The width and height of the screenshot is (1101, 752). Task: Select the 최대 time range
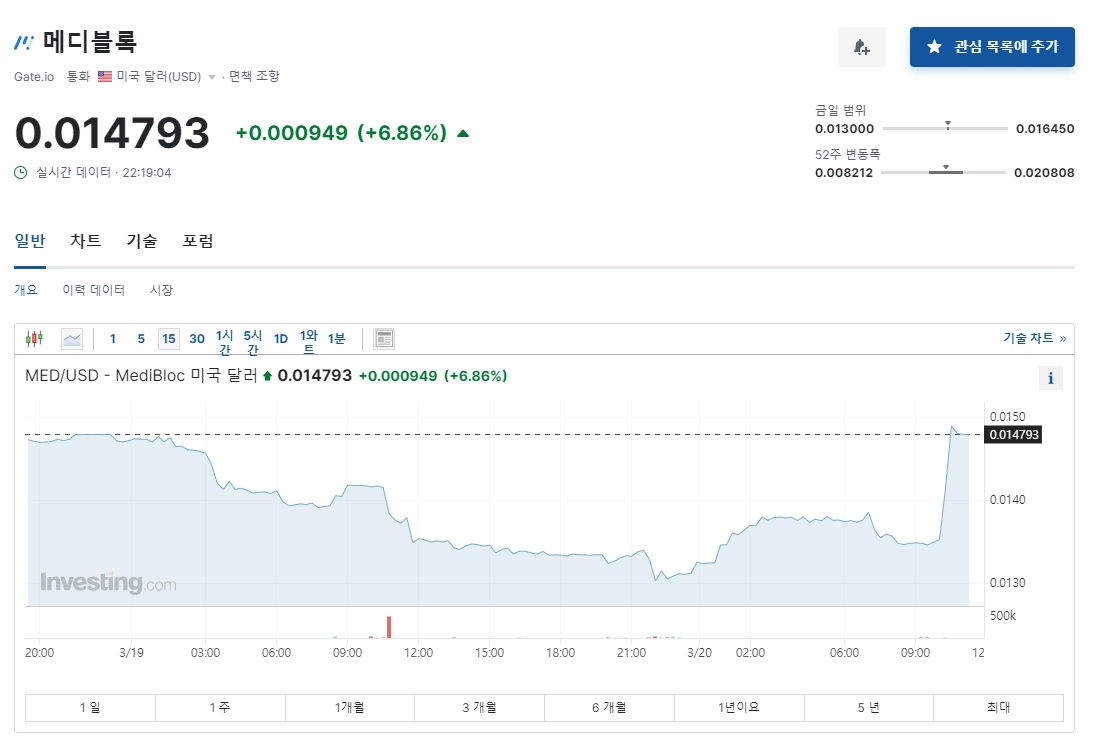(998, 708)
